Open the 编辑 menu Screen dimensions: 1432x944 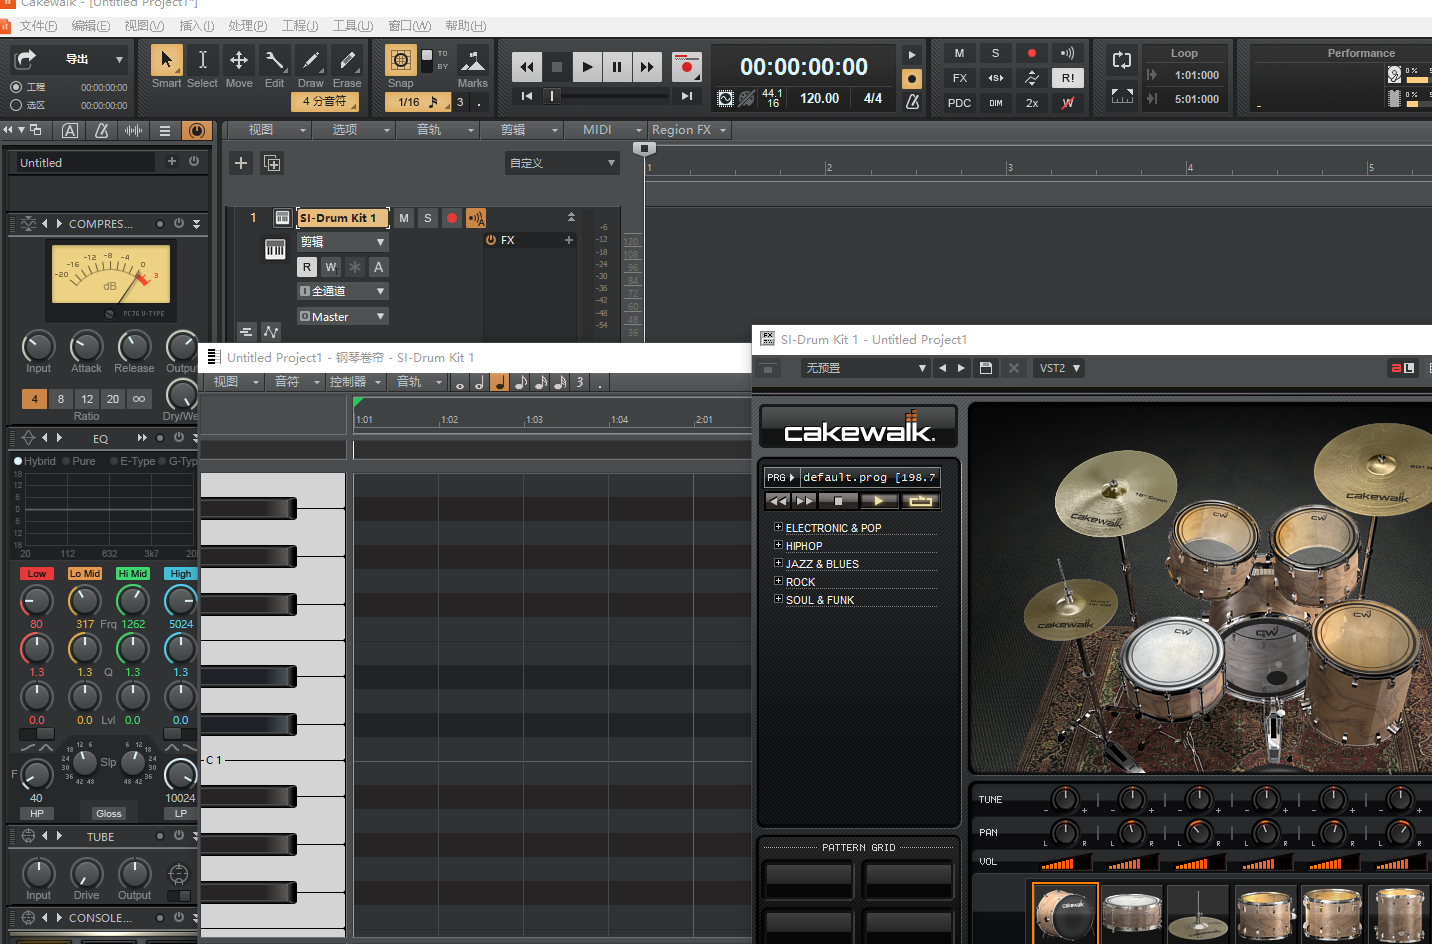click(x=91, y=26)
